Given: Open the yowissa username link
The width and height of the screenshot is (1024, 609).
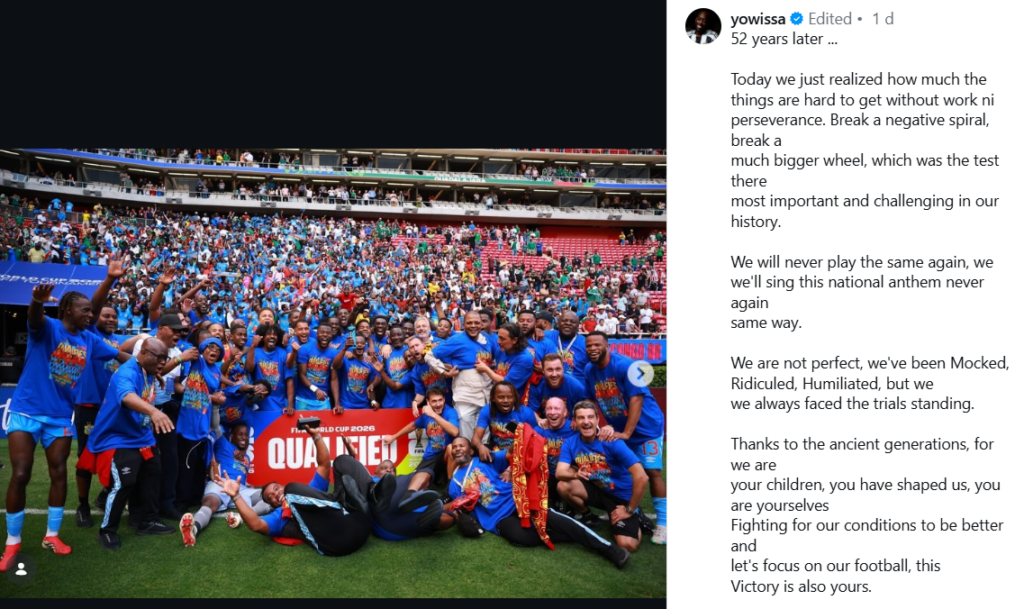Looking at the screenshot, I should coord(759,19).
